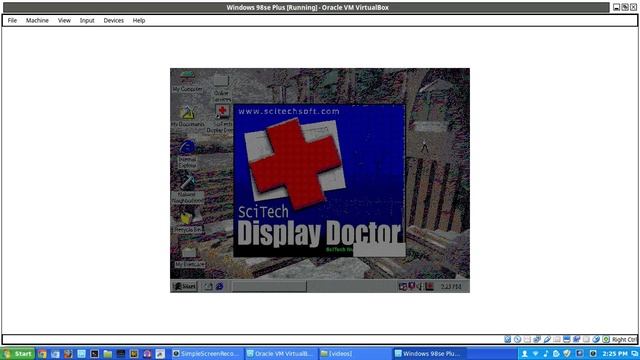Click the My Computer desktop icon in guest
640x360 pixels.
click(x=187, y=81)
